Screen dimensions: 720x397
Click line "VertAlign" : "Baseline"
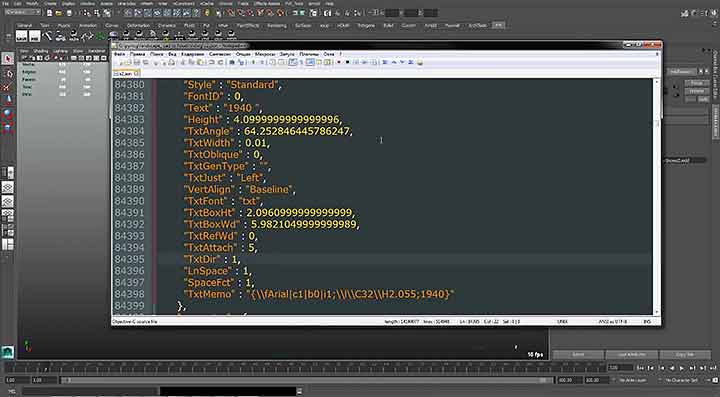pyautogui.click(x=240, y=190)
